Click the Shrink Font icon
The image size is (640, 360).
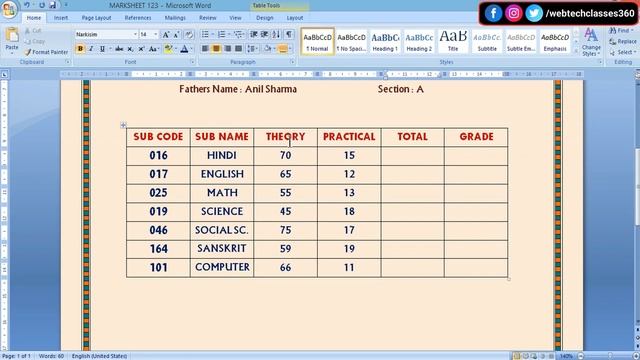tap(176, 35)
